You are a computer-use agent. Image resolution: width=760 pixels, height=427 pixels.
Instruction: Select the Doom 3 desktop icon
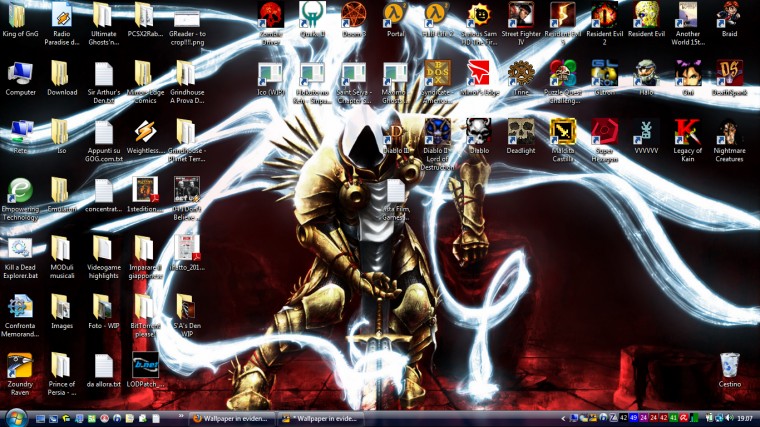coord(354,15)
